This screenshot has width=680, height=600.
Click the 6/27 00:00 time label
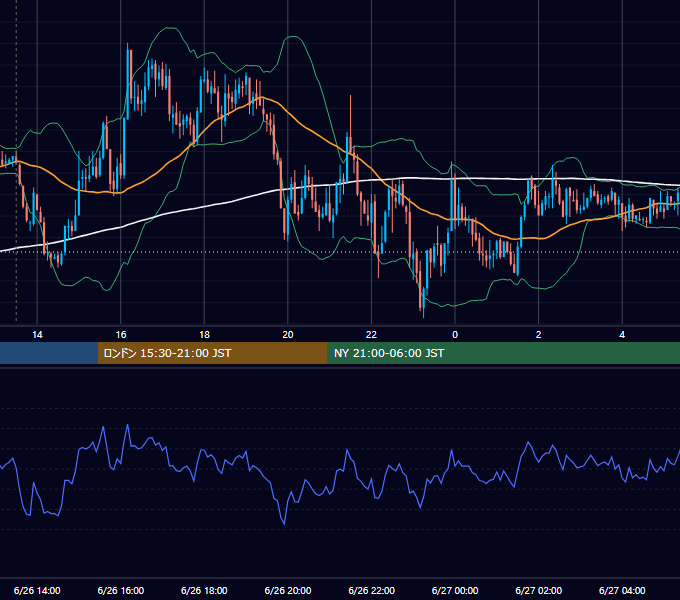pyautogui.click(x=455, y=590)
